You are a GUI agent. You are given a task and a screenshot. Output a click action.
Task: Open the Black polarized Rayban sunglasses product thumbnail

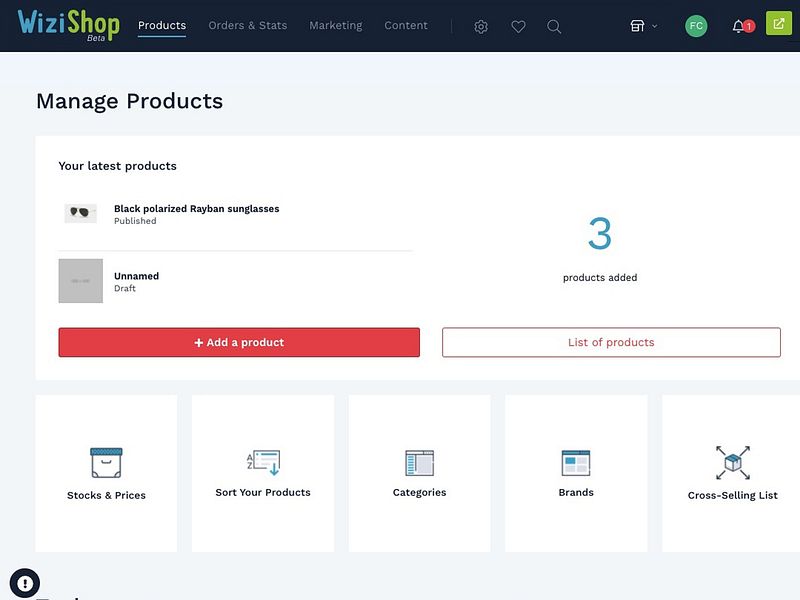(x=80, y=213)
